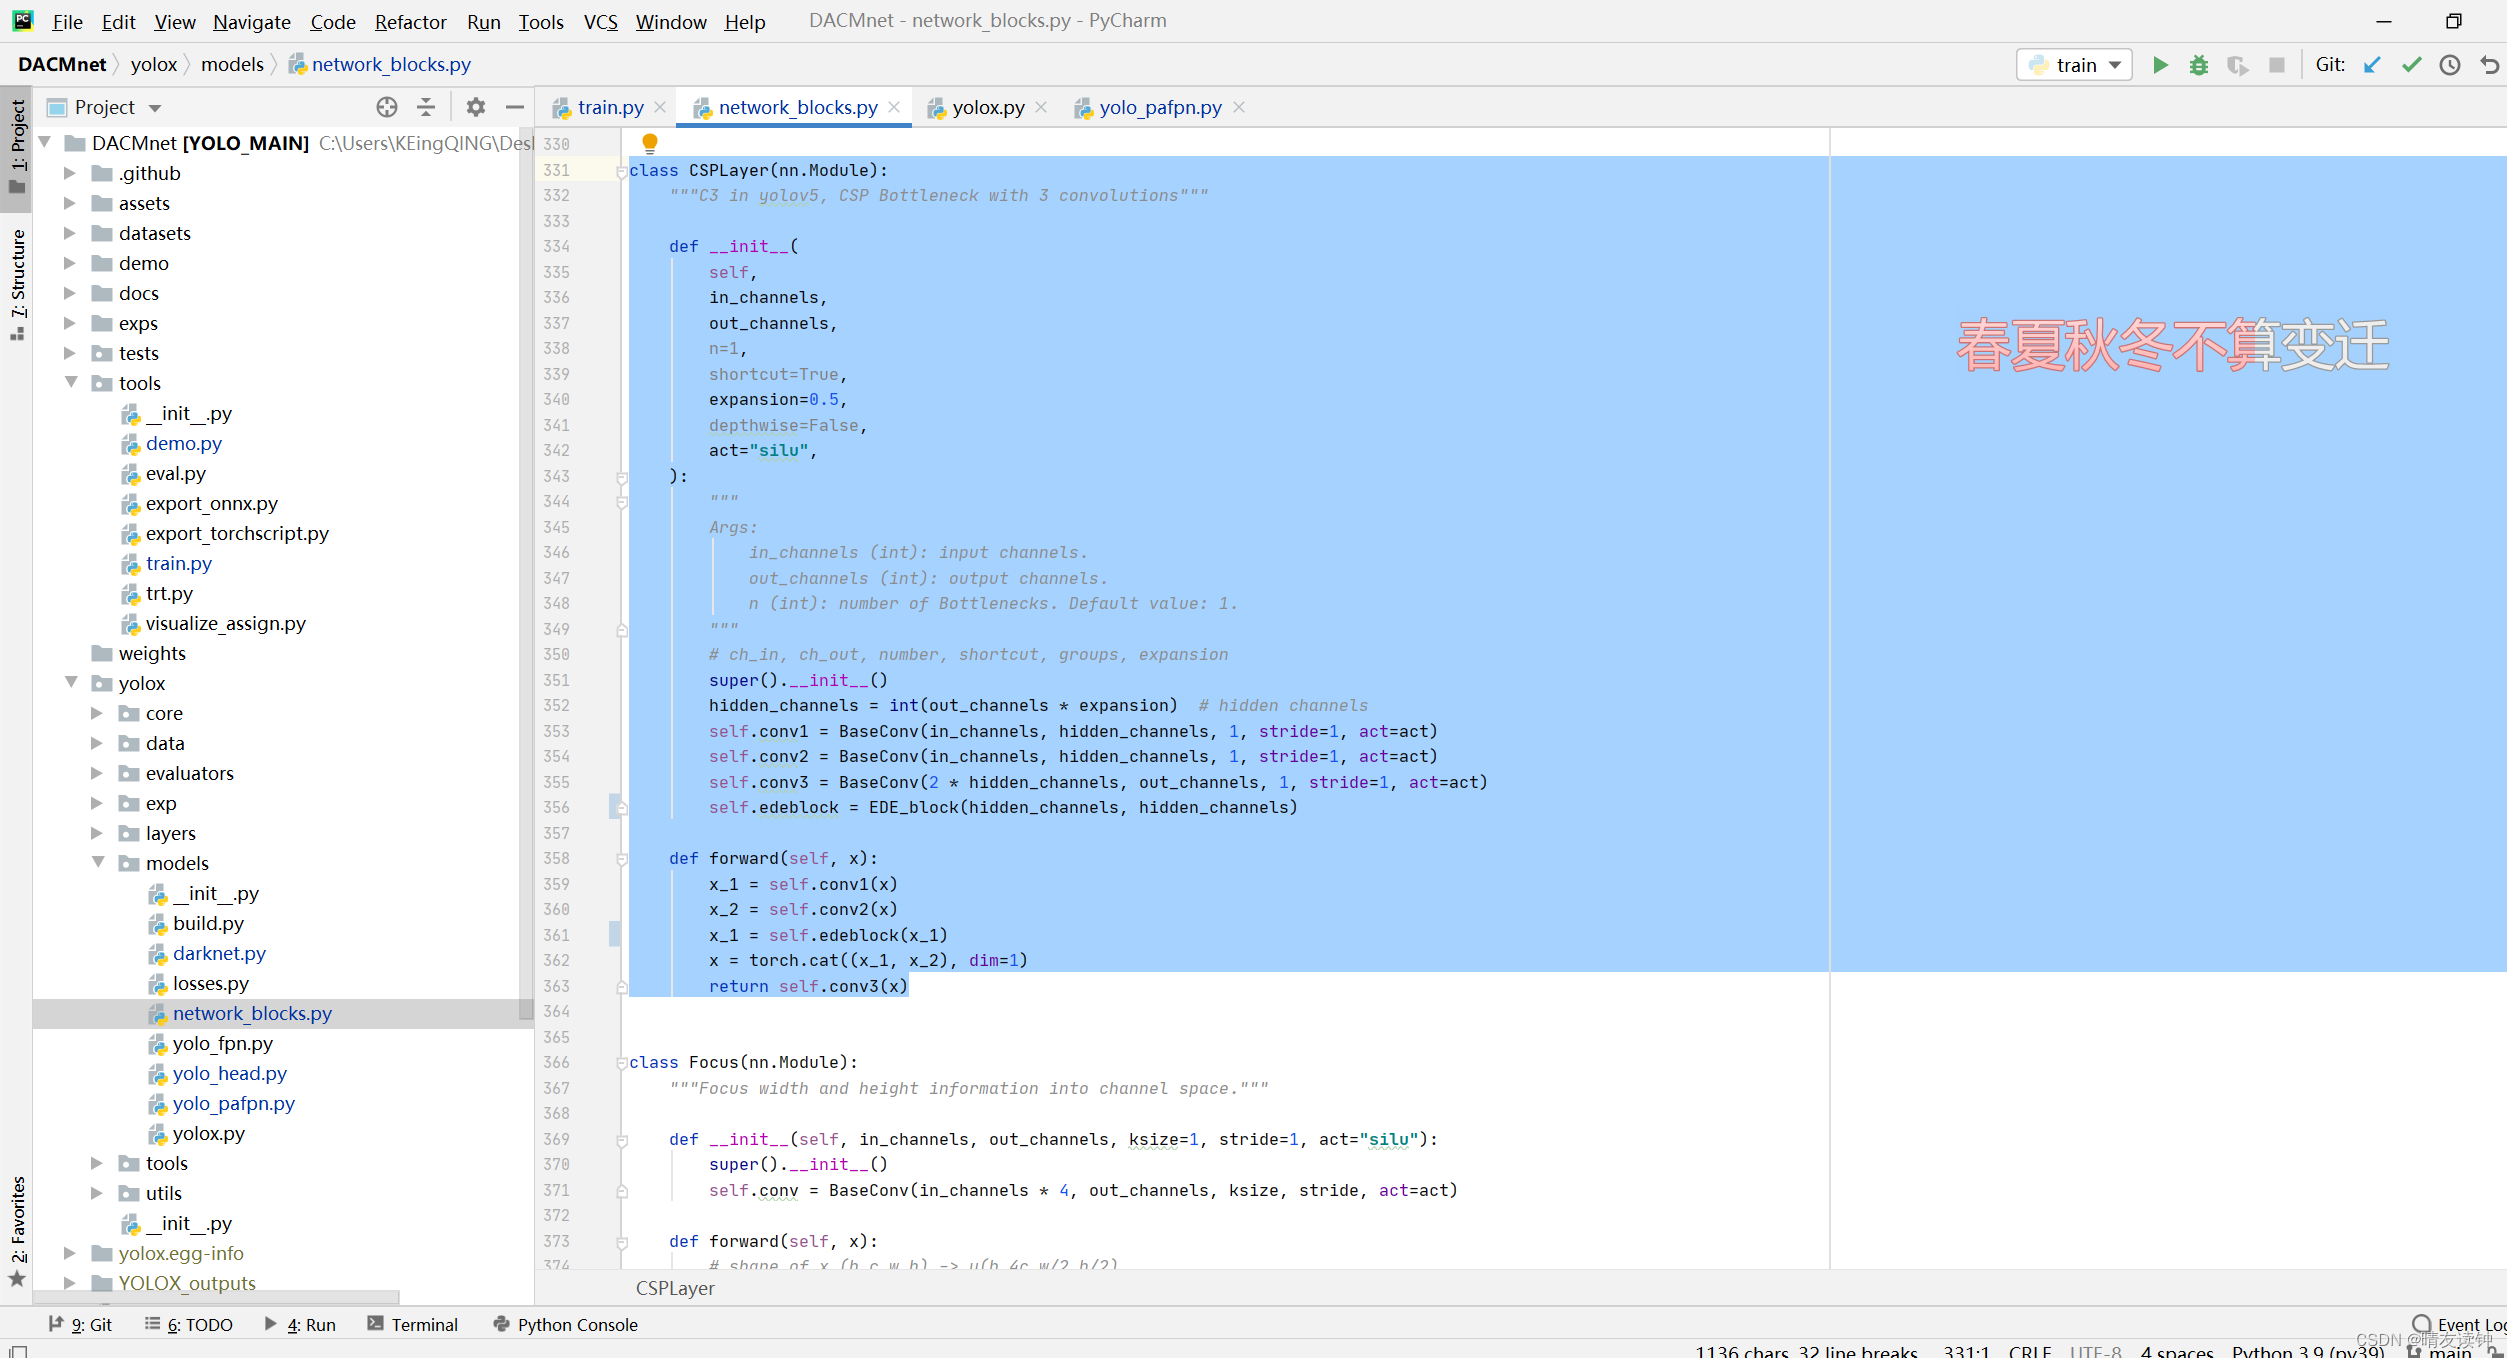Open the Terminal tool window
The width and height of the screenshot is (2507, 1358).
(x=413, y=1324)
